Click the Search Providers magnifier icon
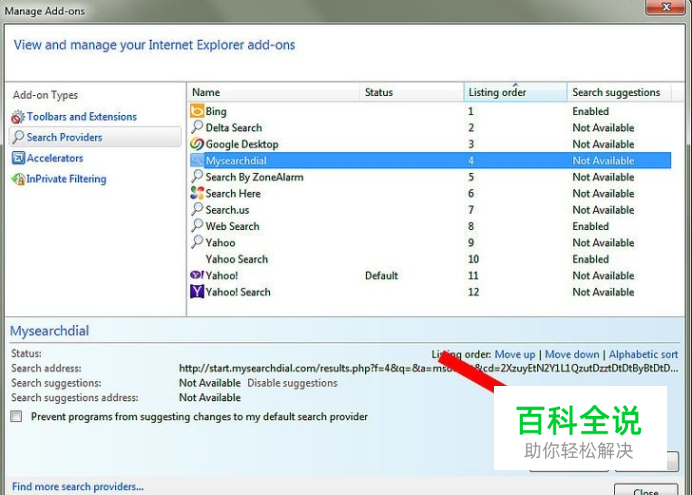Screen dimensions: 692x495 point(18,137)
